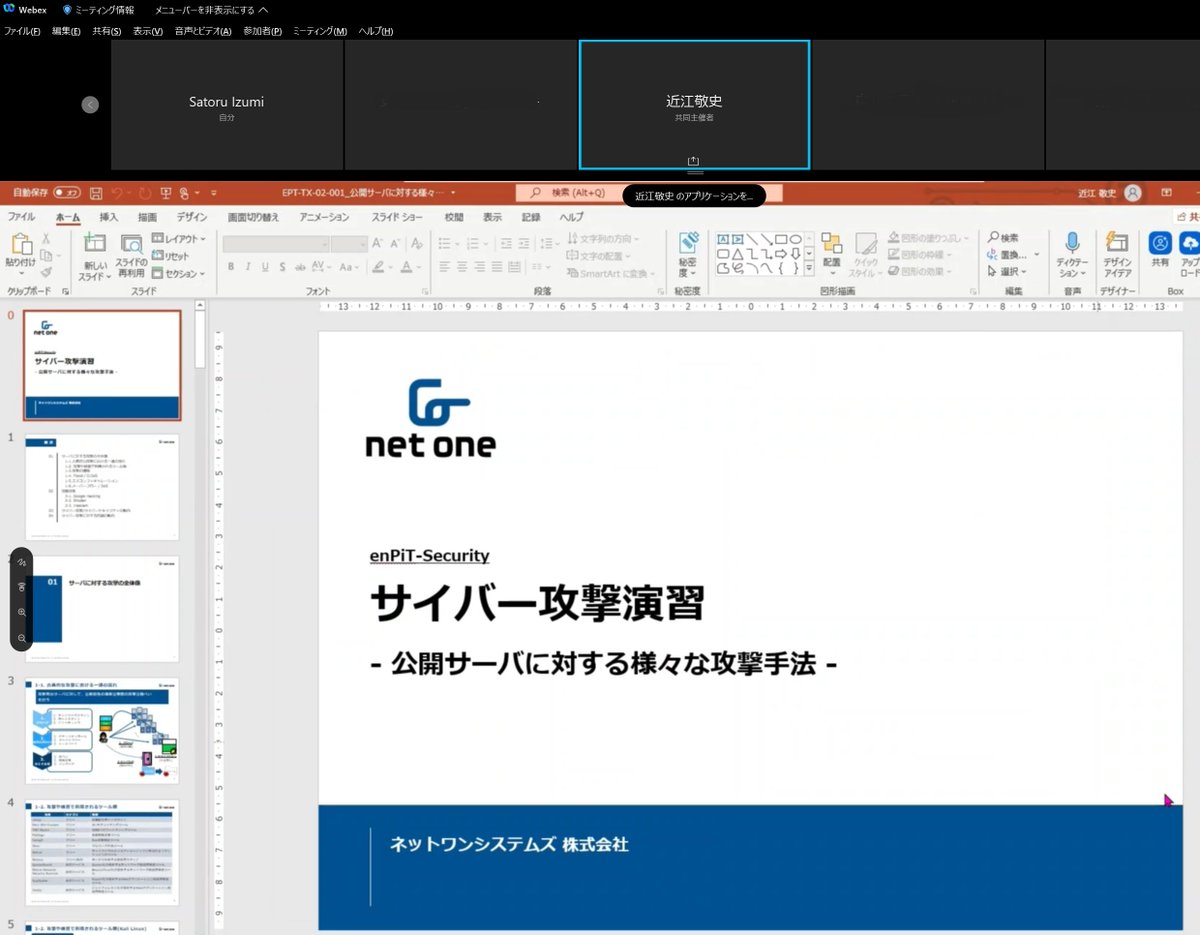Click the bullets list icon
The height and width of the screenshot is (935, 1200).
(x=444, y=243)
